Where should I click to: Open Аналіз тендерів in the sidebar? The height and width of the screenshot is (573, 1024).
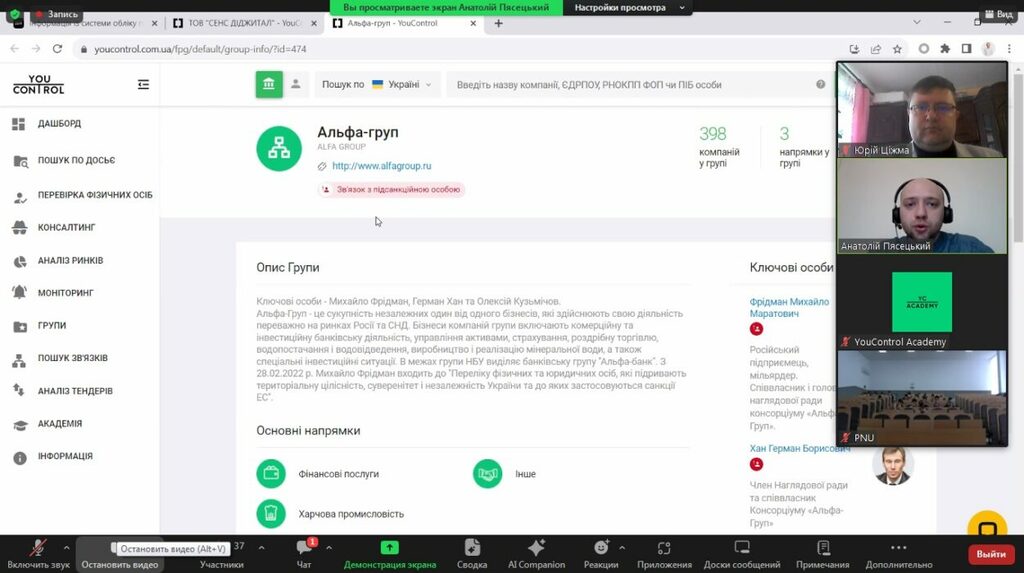tap(75, 391)
